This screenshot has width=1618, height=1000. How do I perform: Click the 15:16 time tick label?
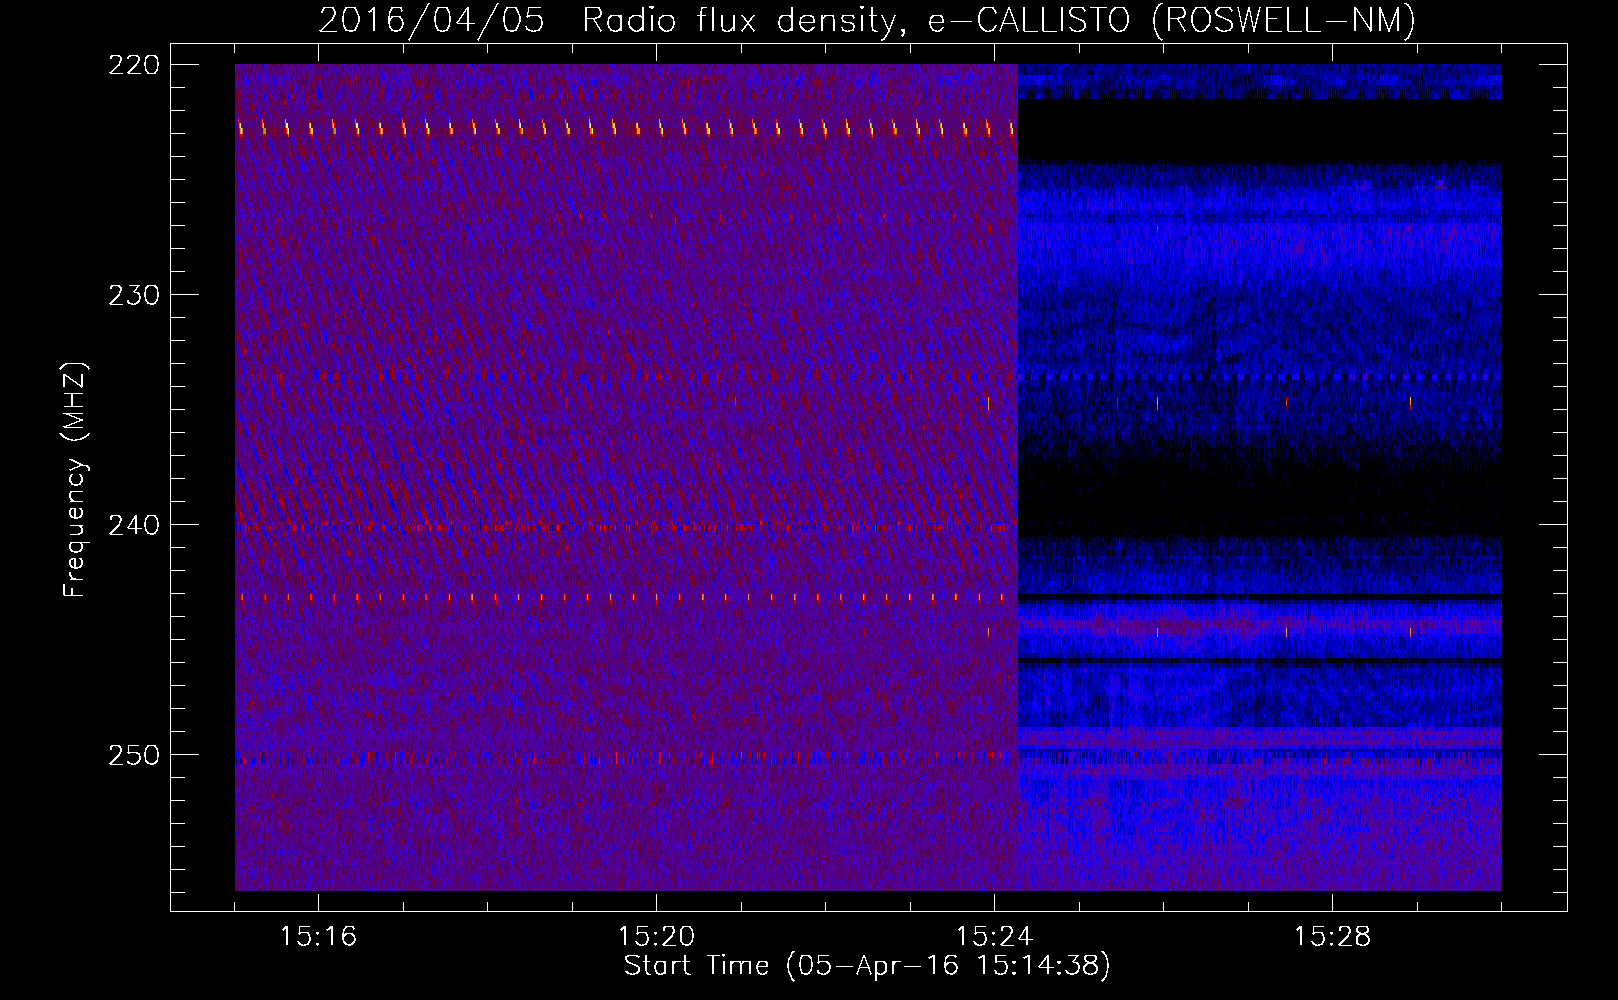click(318, 937)
